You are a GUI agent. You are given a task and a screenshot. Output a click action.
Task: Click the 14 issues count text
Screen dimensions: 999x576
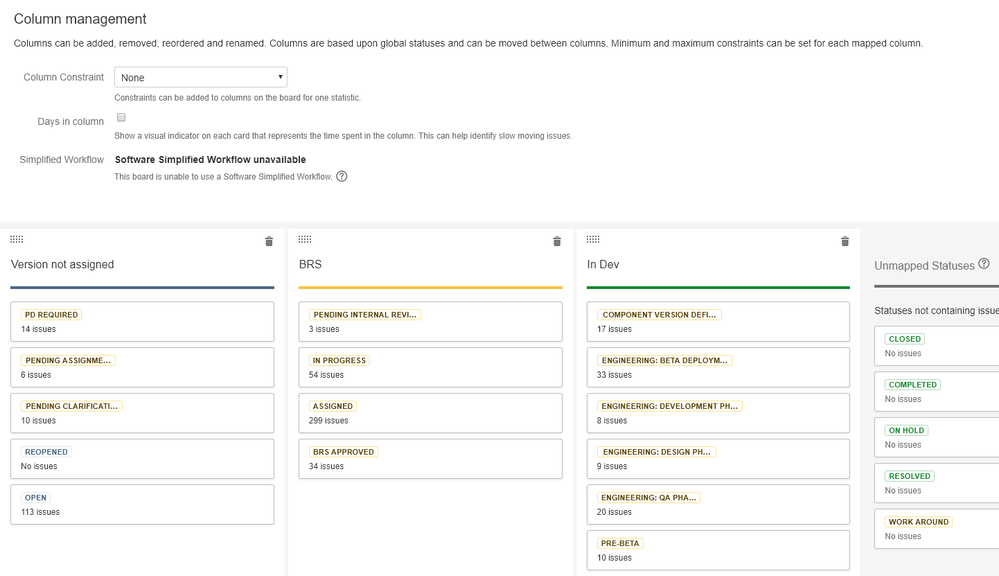point(38,329)
